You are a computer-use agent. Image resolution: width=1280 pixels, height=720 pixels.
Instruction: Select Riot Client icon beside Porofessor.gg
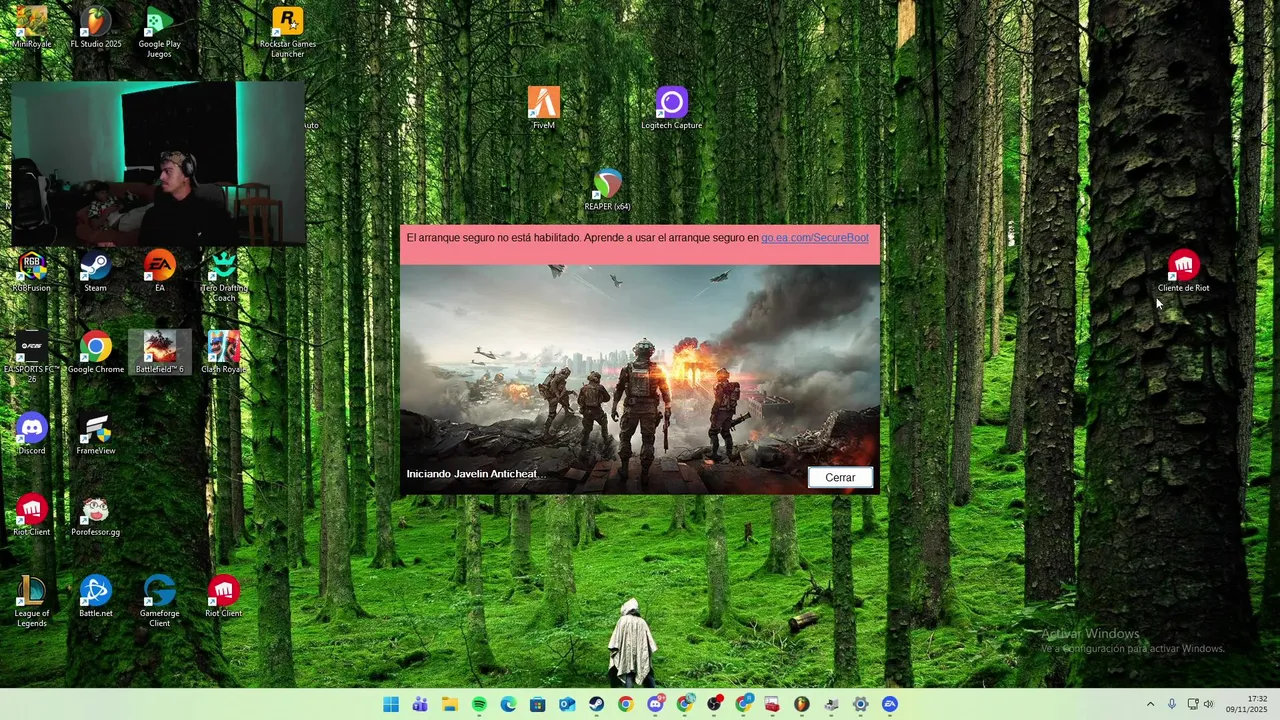coord(32,516)
